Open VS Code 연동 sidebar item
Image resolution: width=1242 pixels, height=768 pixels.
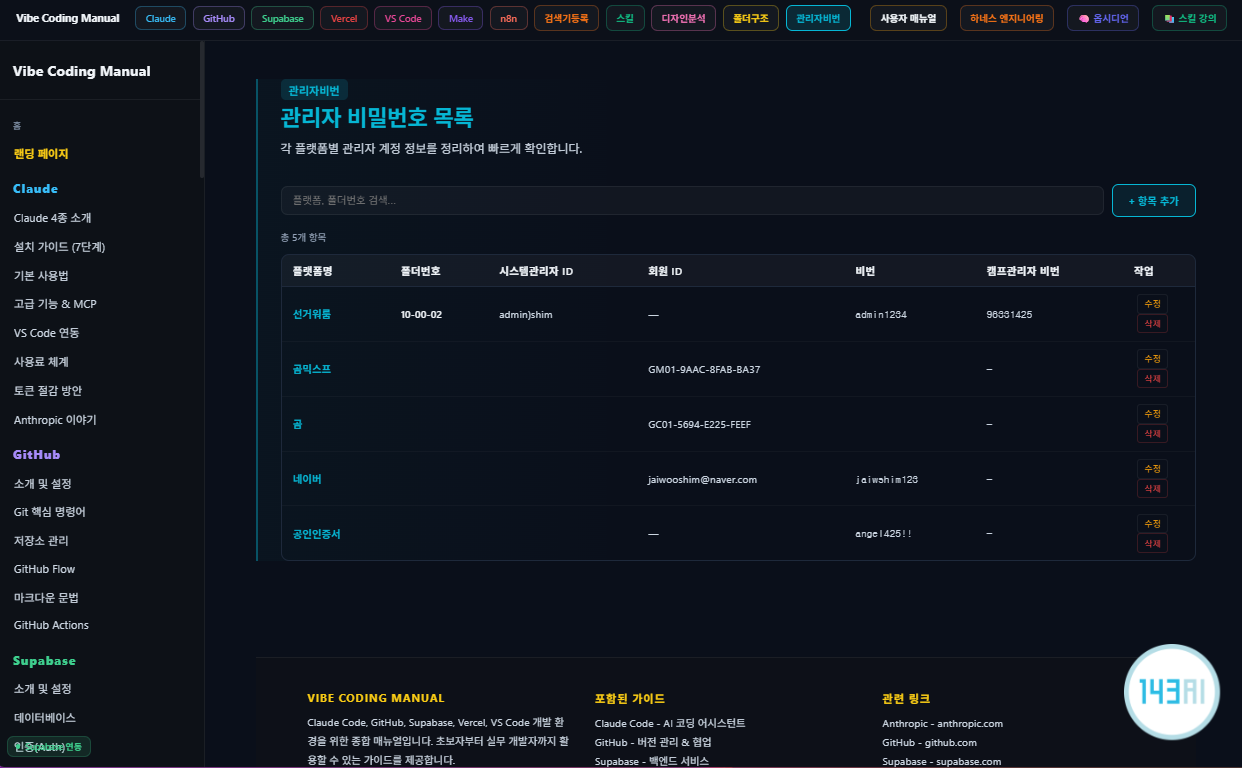point(46,333)
